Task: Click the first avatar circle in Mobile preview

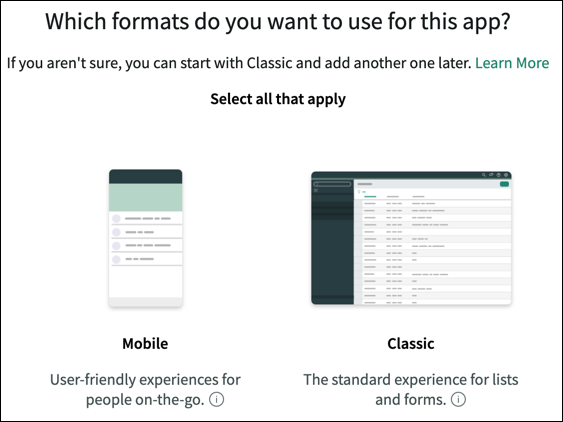Action: tap(116, 218)
